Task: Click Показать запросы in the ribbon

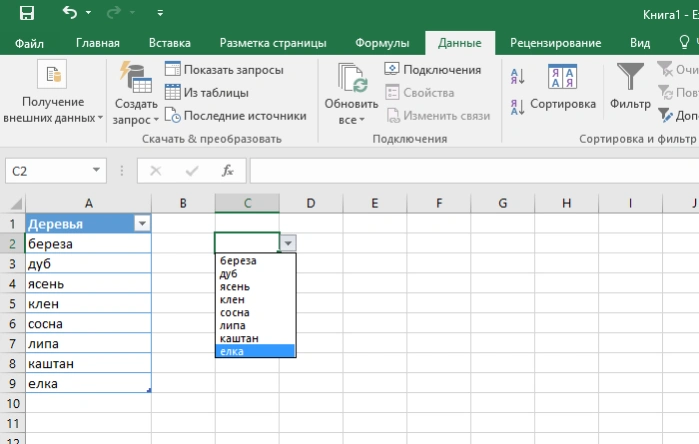Action: [224, 70]
